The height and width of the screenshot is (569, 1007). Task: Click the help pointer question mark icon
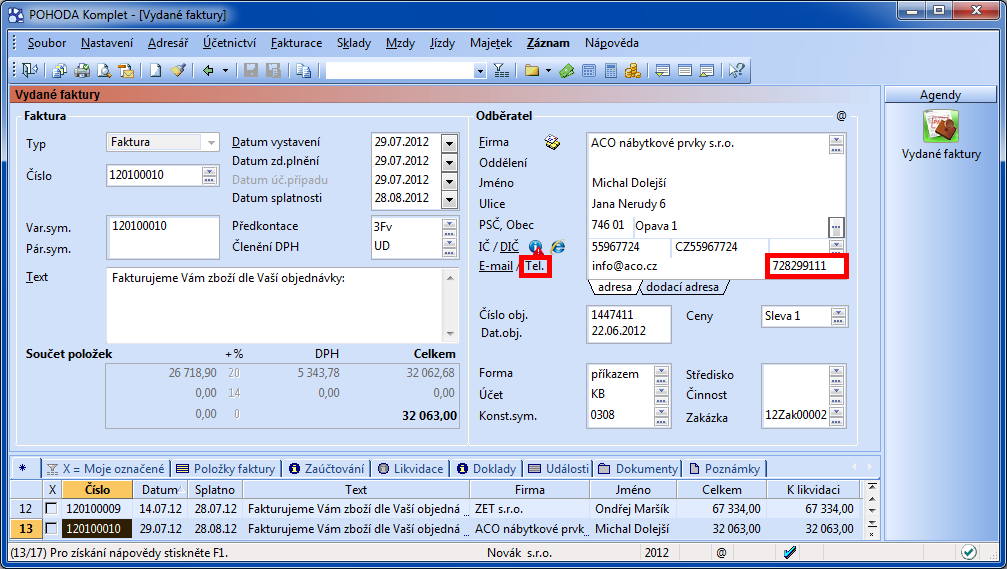736,70
